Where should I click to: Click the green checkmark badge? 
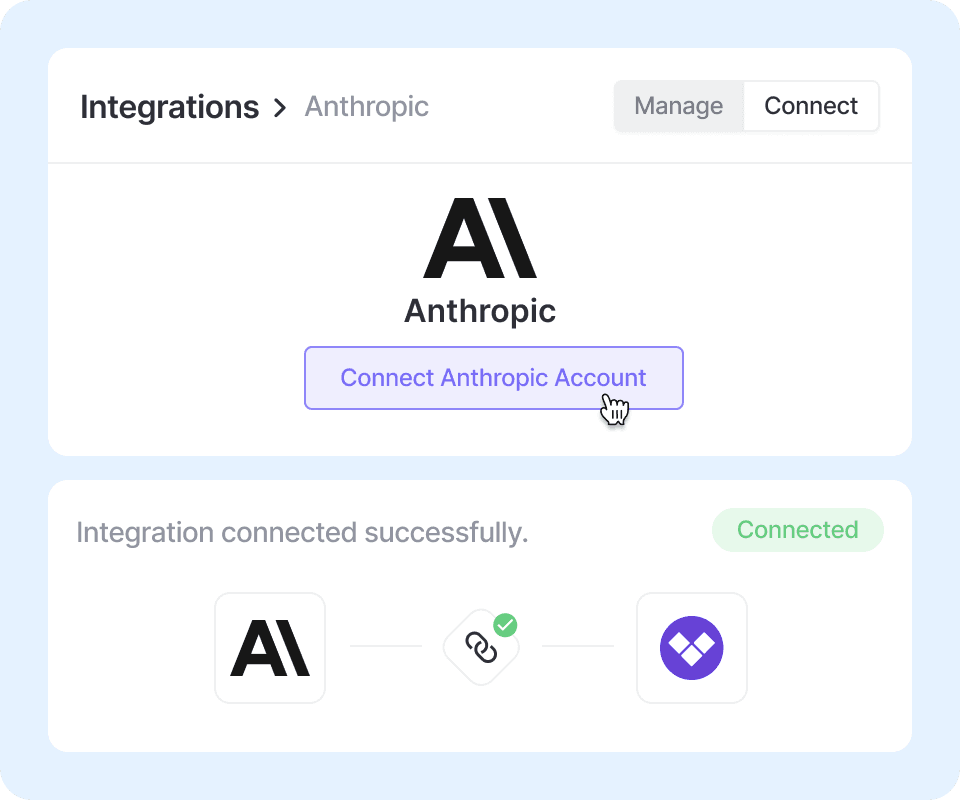pyautogui.click(x=506, y=626)
